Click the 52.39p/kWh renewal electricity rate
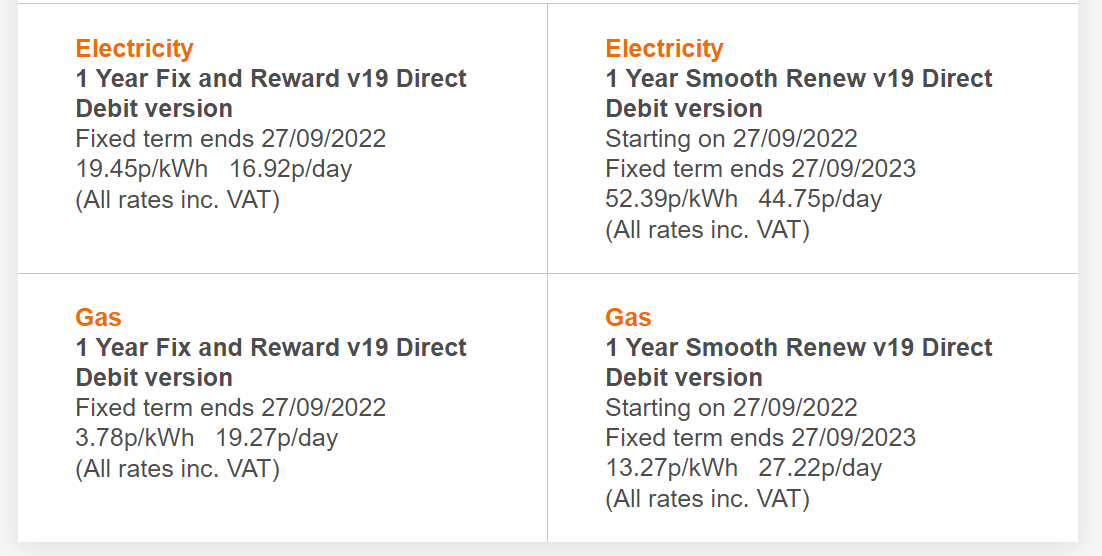The width and height of the screenshot is (1102, 556). (x=672, y=199)
